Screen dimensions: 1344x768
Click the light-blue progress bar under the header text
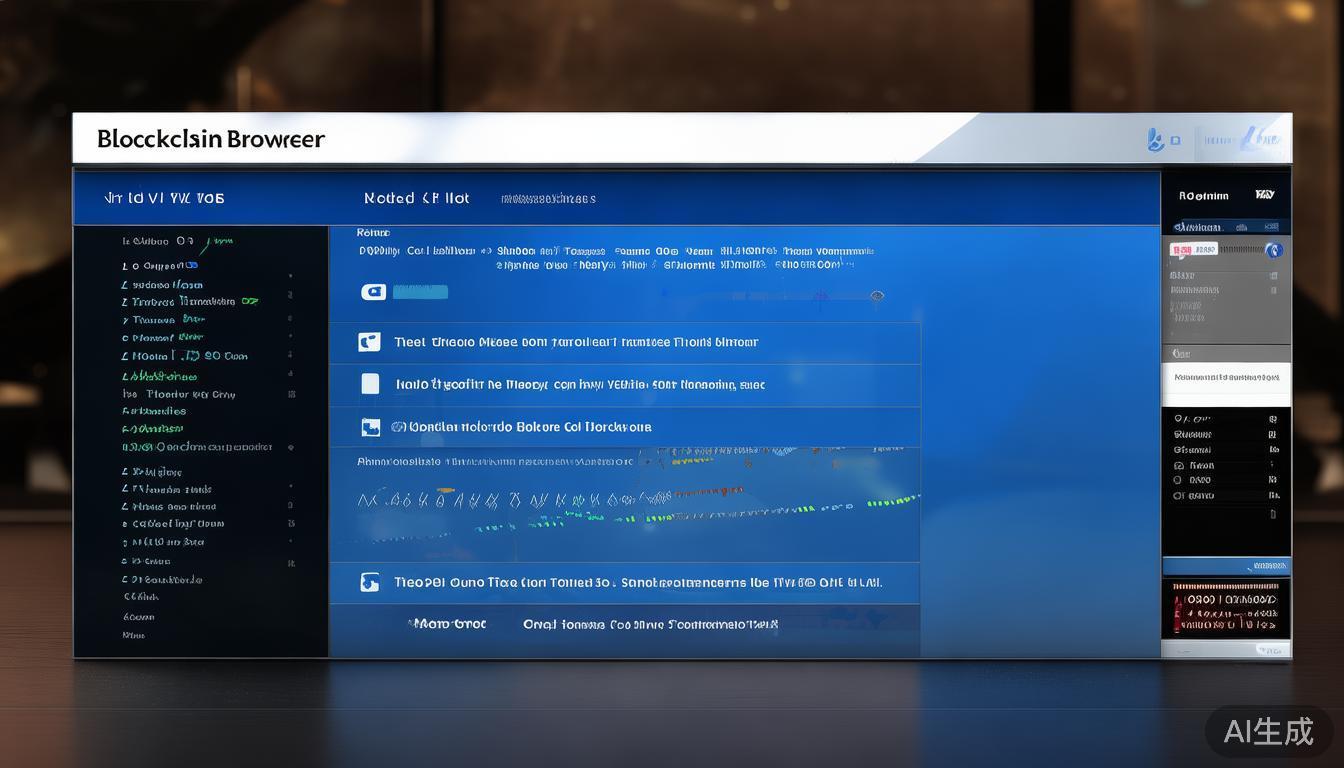coord(420,292)
